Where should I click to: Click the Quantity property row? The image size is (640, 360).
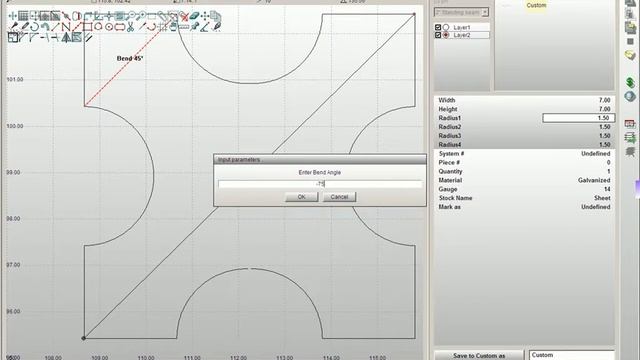[x=524, y=171]
